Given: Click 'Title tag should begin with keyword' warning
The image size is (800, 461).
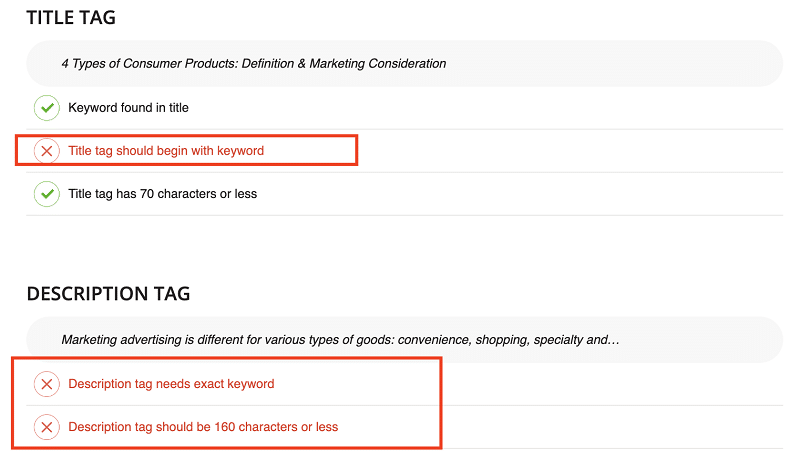Looking at the screenshot, I should point(166,151).
